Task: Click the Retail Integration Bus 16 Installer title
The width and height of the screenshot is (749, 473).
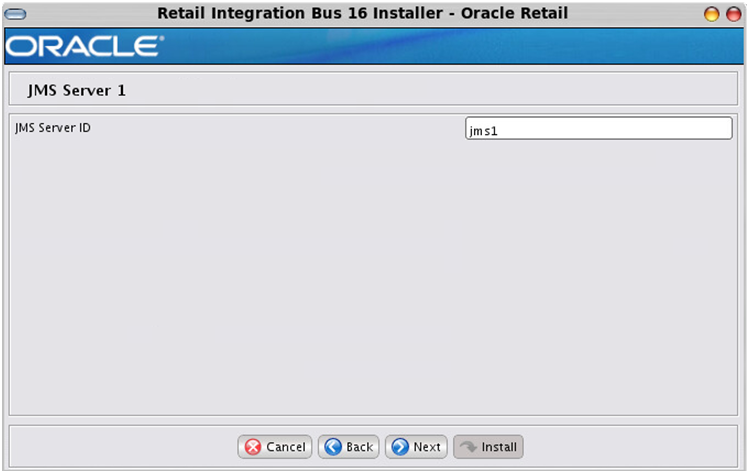Action: click(x=363, y=13)
